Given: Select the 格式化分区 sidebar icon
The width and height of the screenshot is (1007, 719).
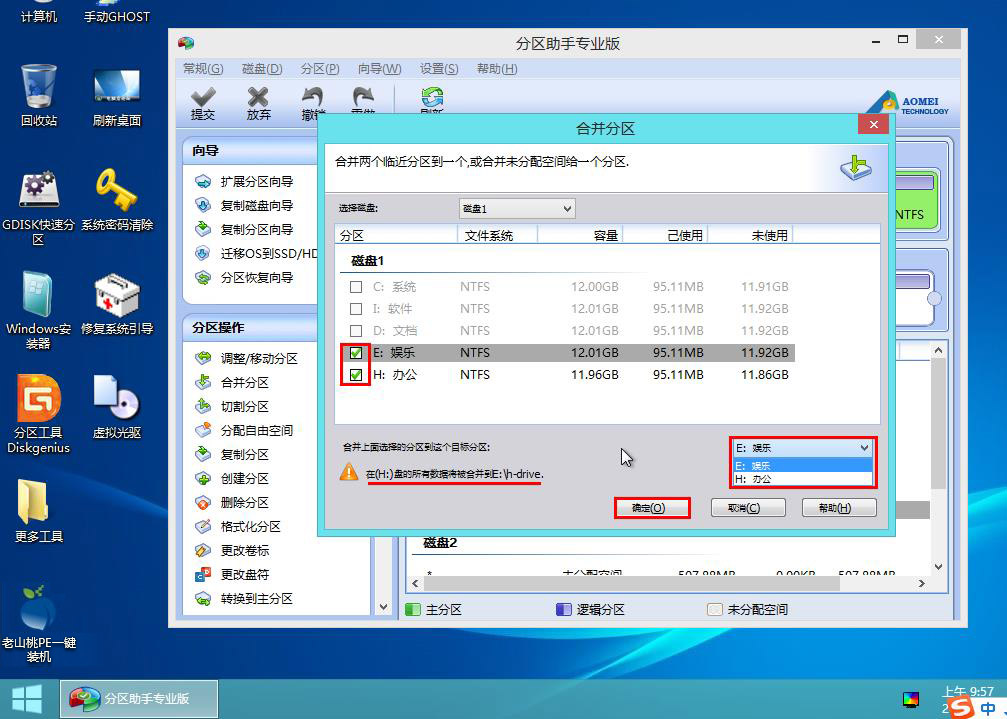Looking at the screenshot, I should pyautogui.click(x=203, y=526).
